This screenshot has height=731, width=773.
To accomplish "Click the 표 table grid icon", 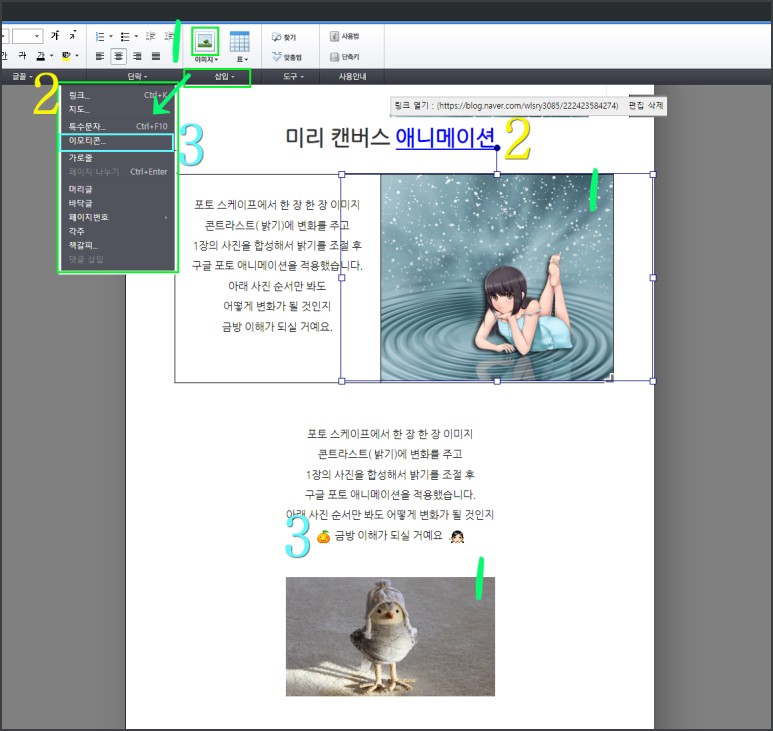I will [240, 41].
